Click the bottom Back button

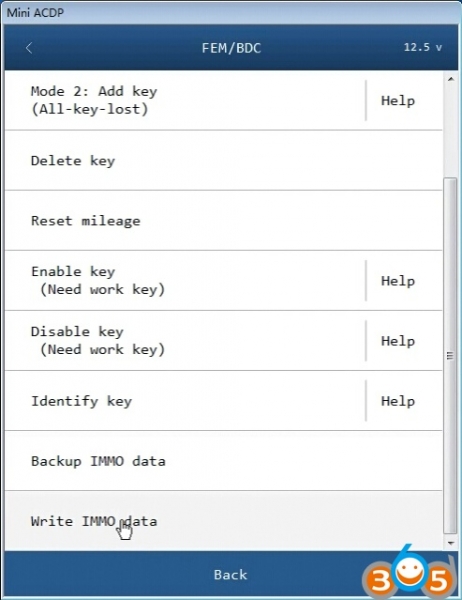(230, 574)
